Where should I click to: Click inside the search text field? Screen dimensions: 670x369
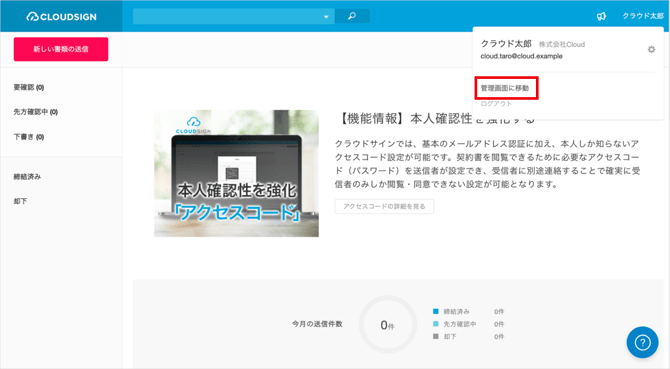(x=227, y=16)
